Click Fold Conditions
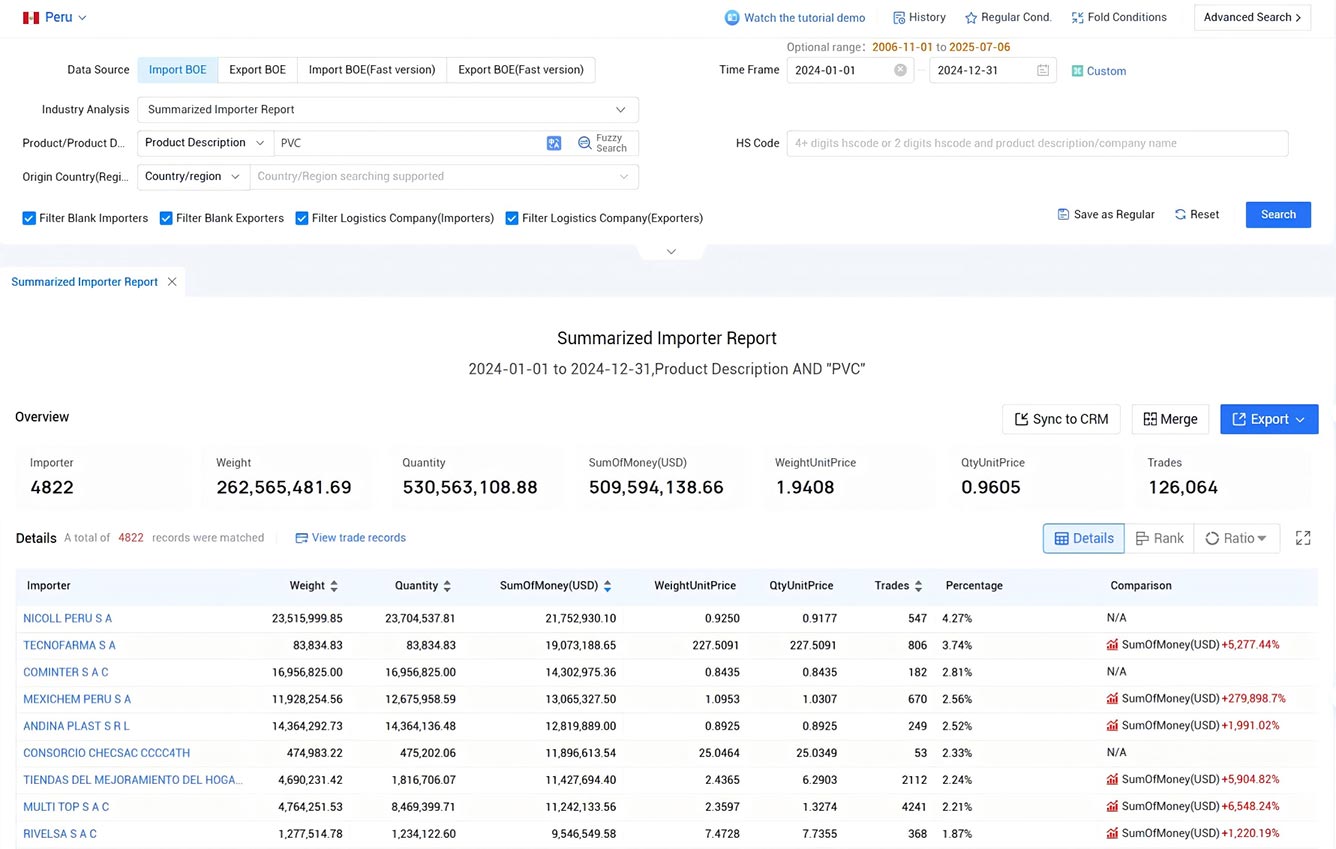Image resolution: width=1336 pixels, height=849 pixels. click(1119, 18)
